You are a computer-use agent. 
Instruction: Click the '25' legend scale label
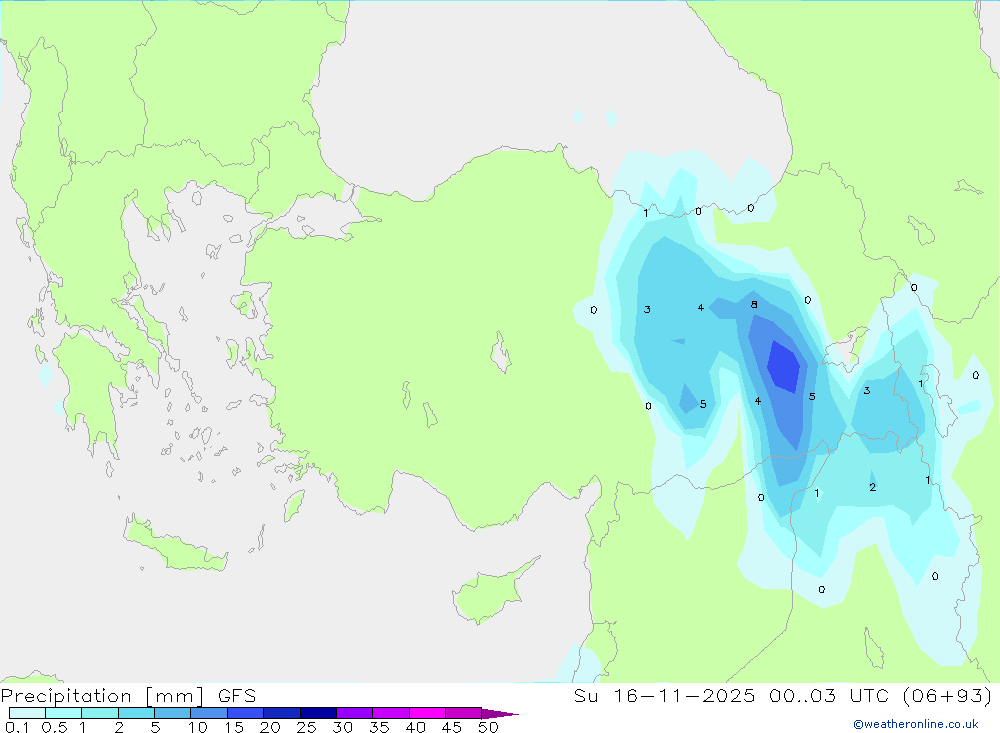[x=306, y=727]
